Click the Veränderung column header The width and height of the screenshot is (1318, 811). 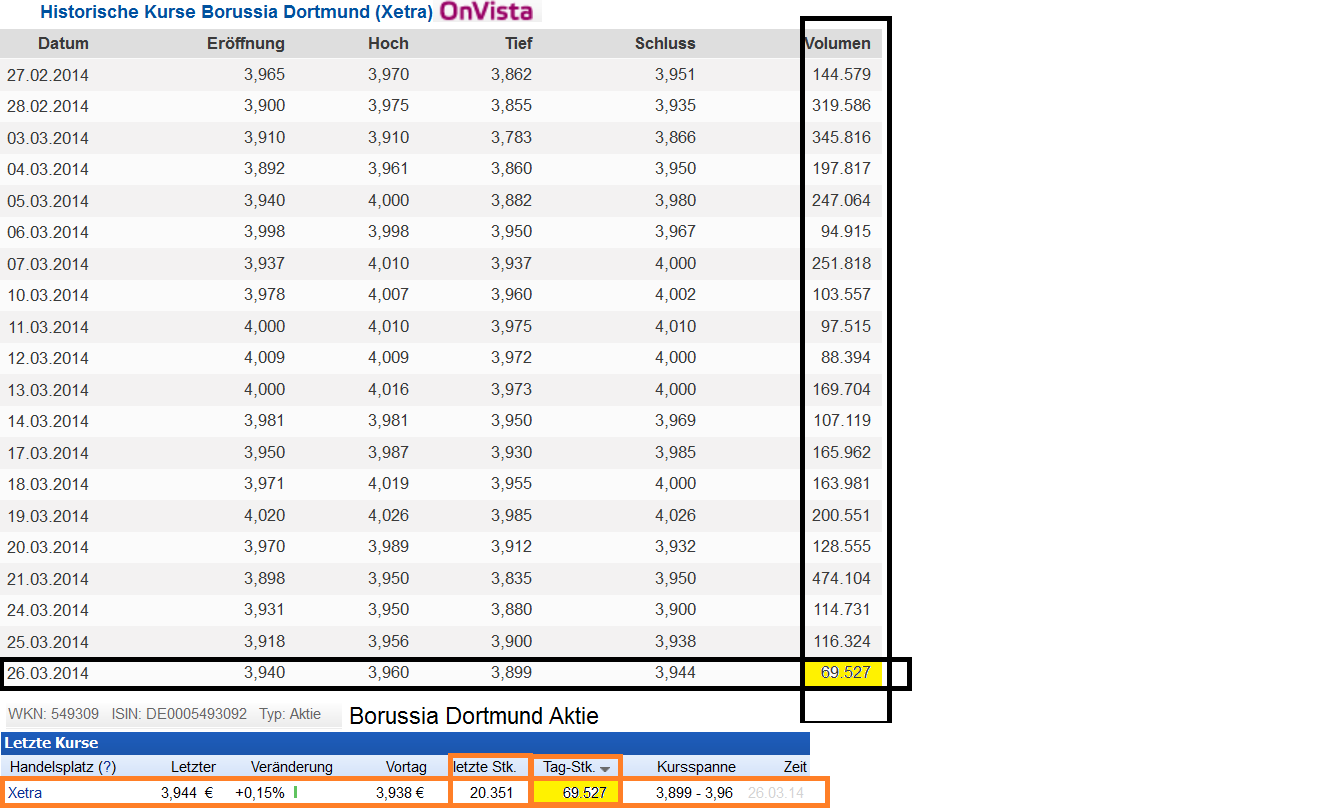pos(291,767)
